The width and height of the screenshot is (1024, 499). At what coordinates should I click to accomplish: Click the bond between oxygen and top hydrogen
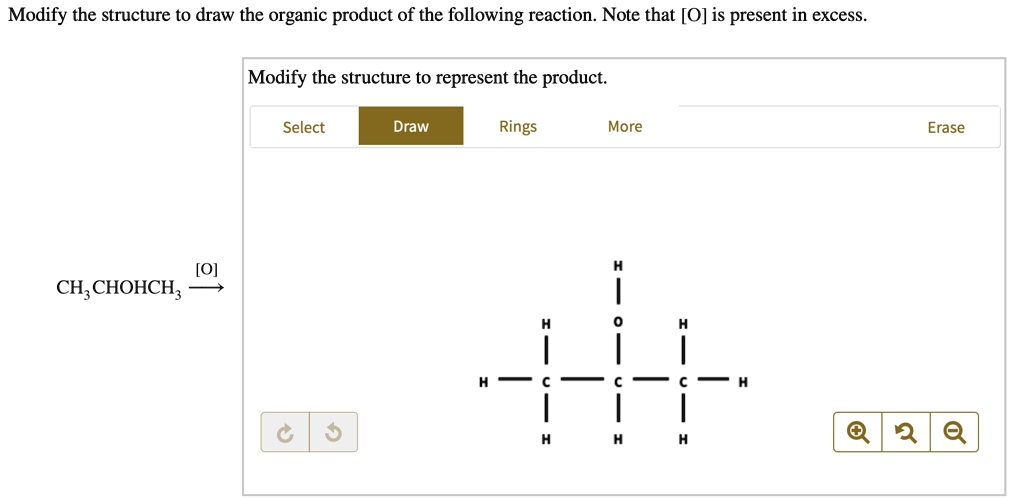[618, 294]
